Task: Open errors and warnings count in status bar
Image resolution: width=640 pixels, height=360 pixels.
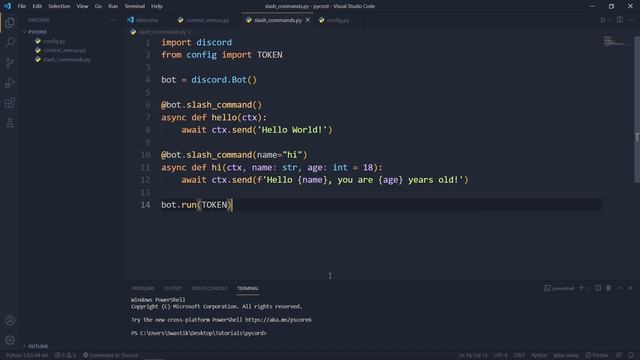Action: [65, 355]
